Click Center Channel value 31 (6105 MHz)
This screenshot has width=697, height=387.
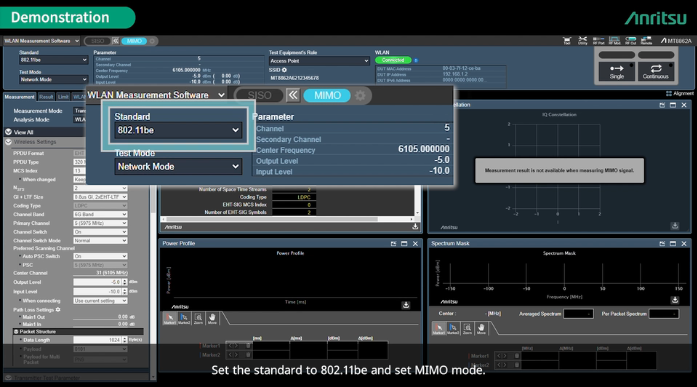point(112,273)
